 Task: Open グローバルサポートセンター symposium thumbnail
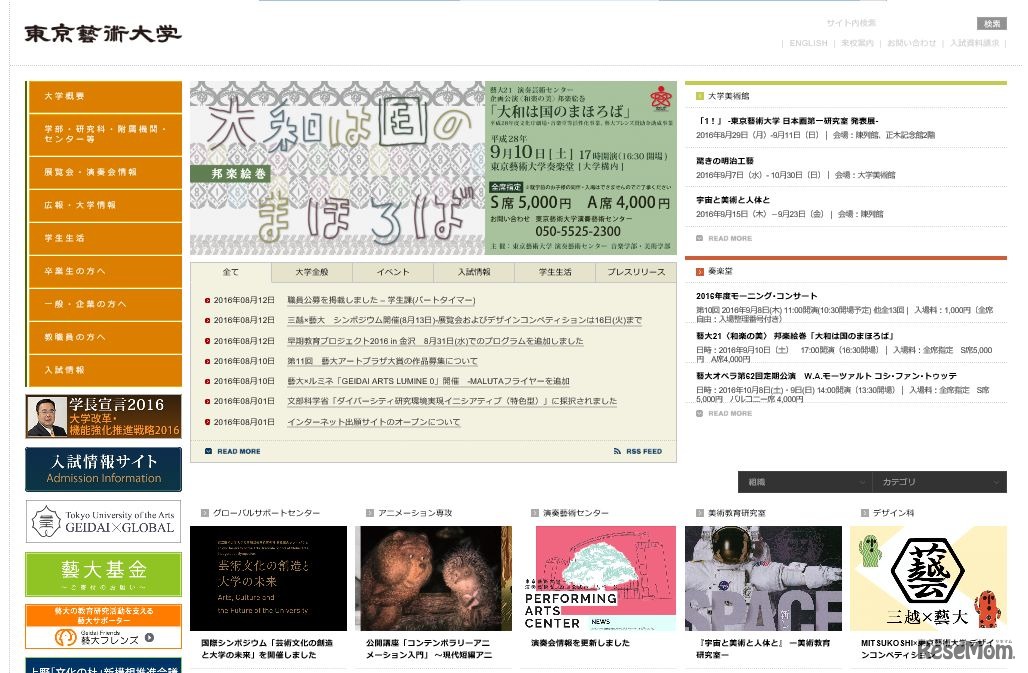coord(268,578)
